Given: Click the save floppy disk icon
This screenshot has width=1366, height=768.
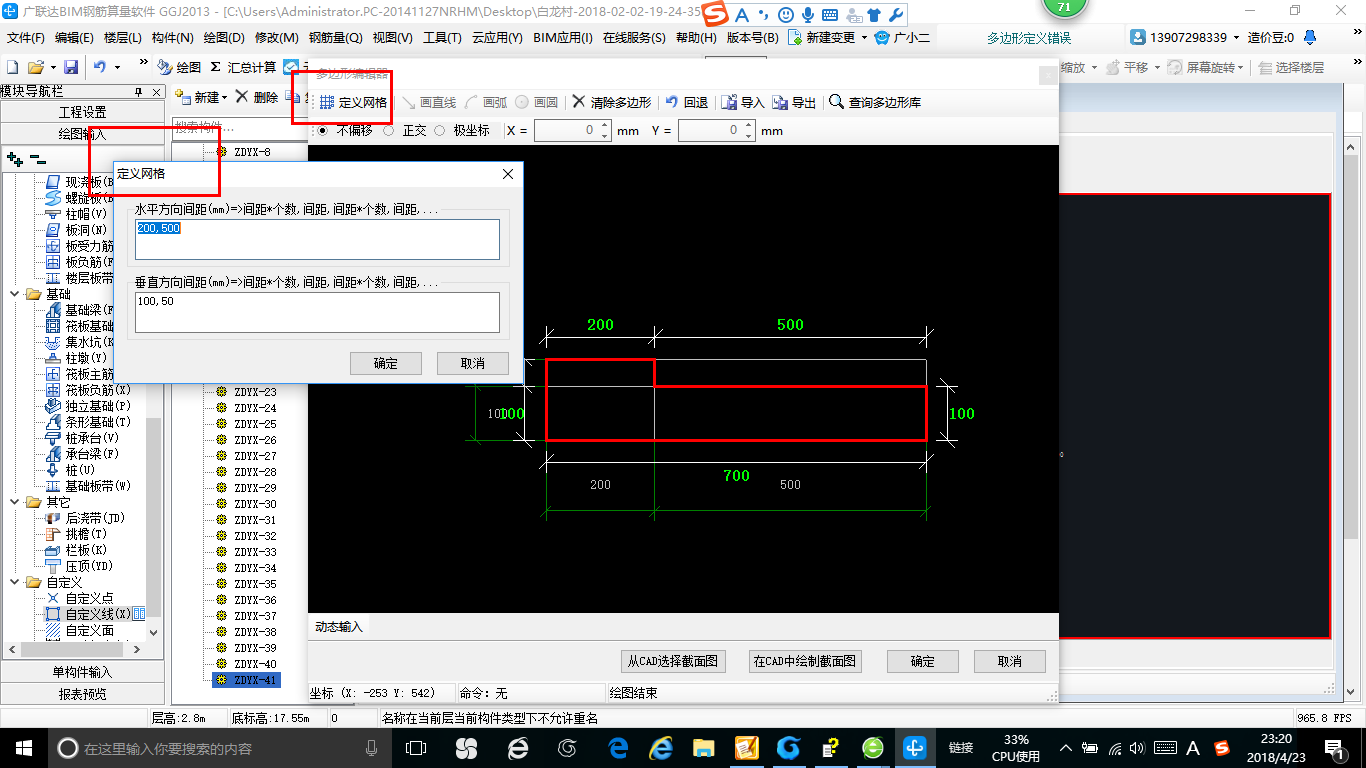Looking at the screenshot, I should click(71, 67).
